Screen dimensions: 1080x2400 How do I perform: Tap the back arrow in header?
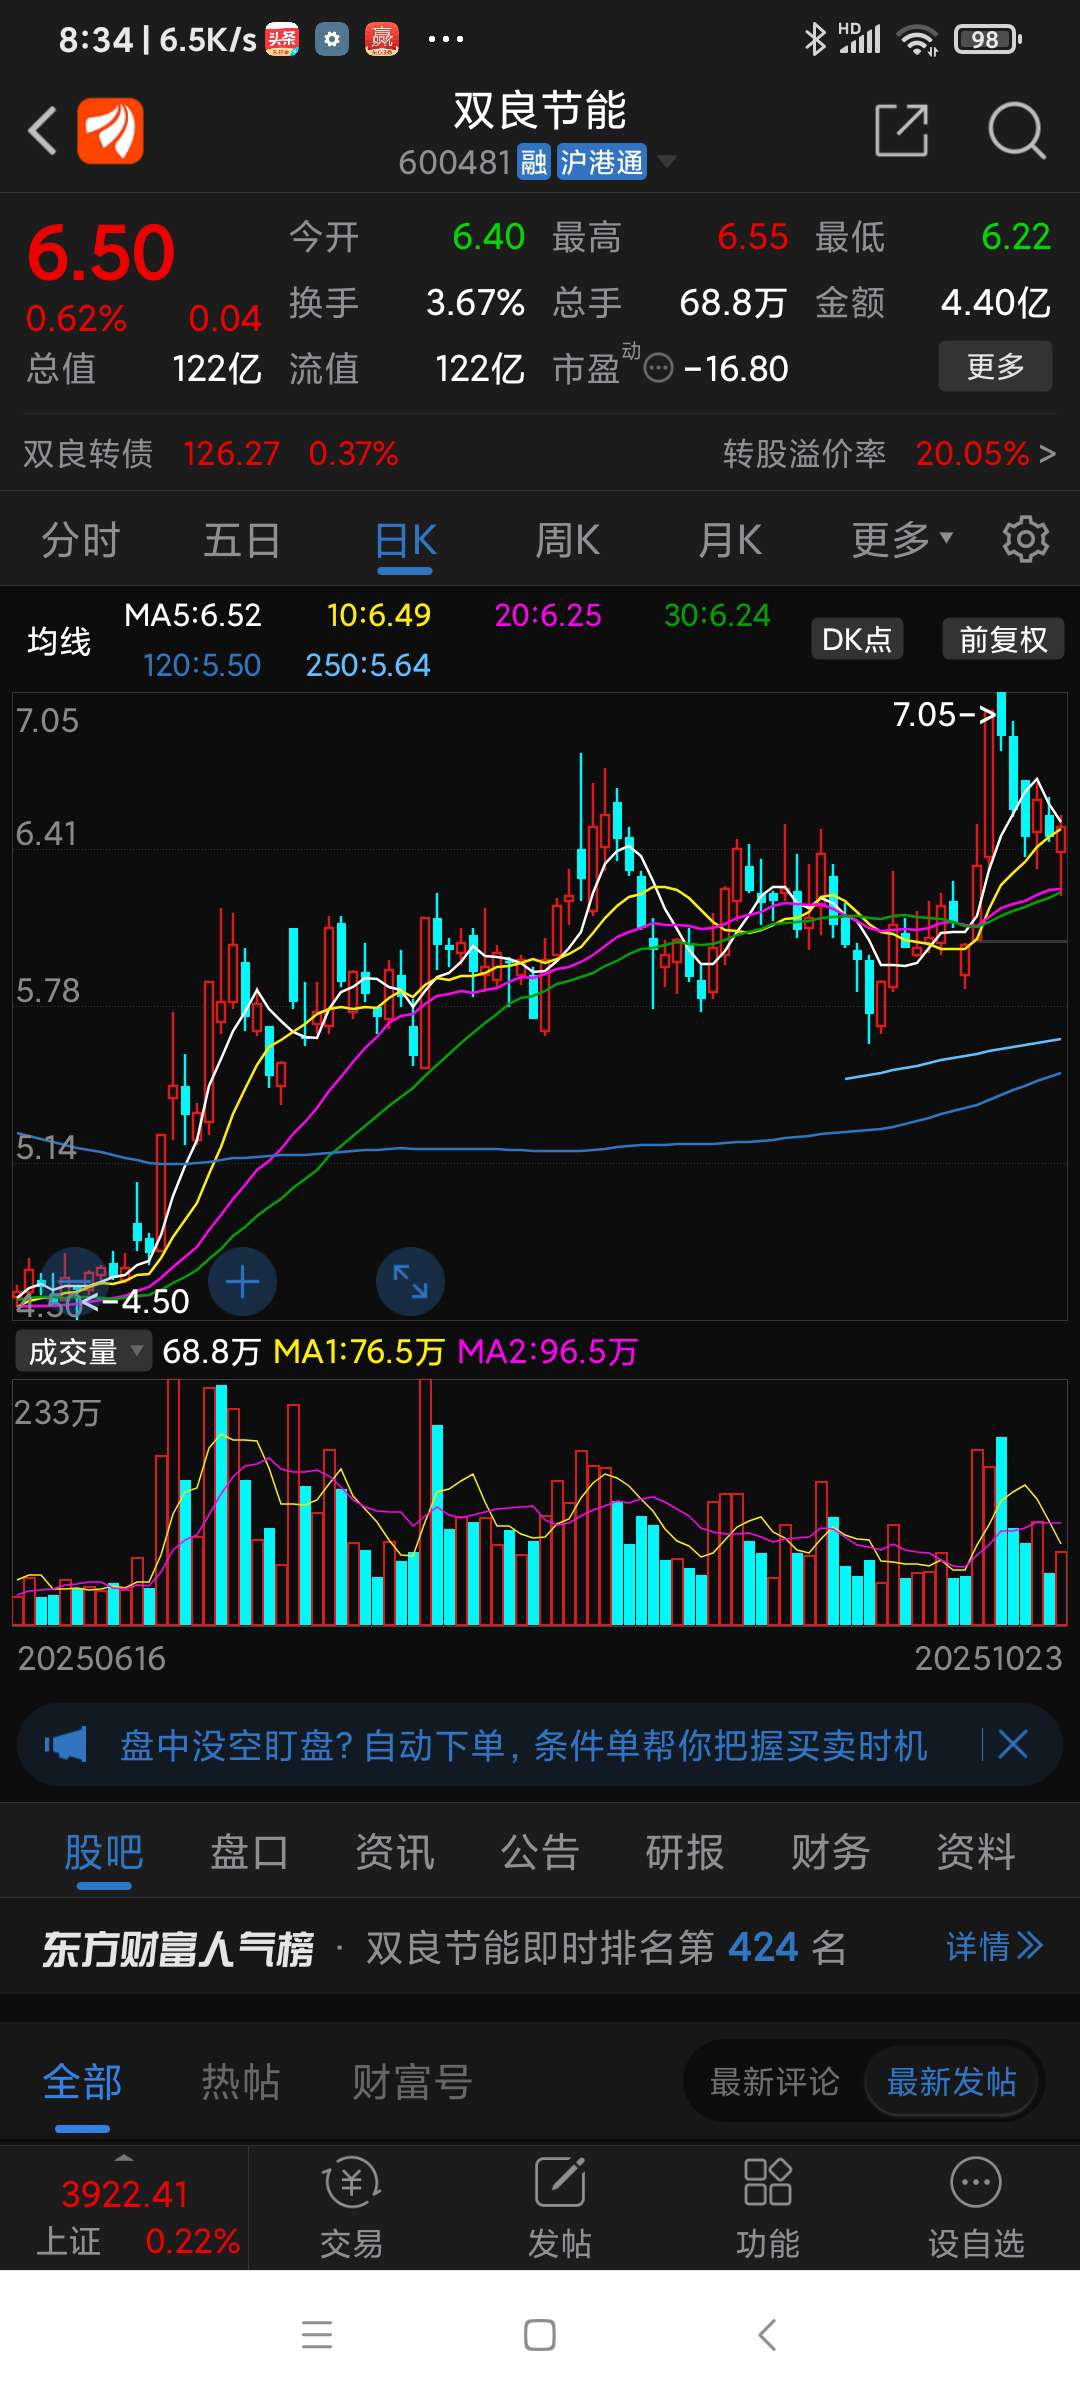tap(42, 131)
